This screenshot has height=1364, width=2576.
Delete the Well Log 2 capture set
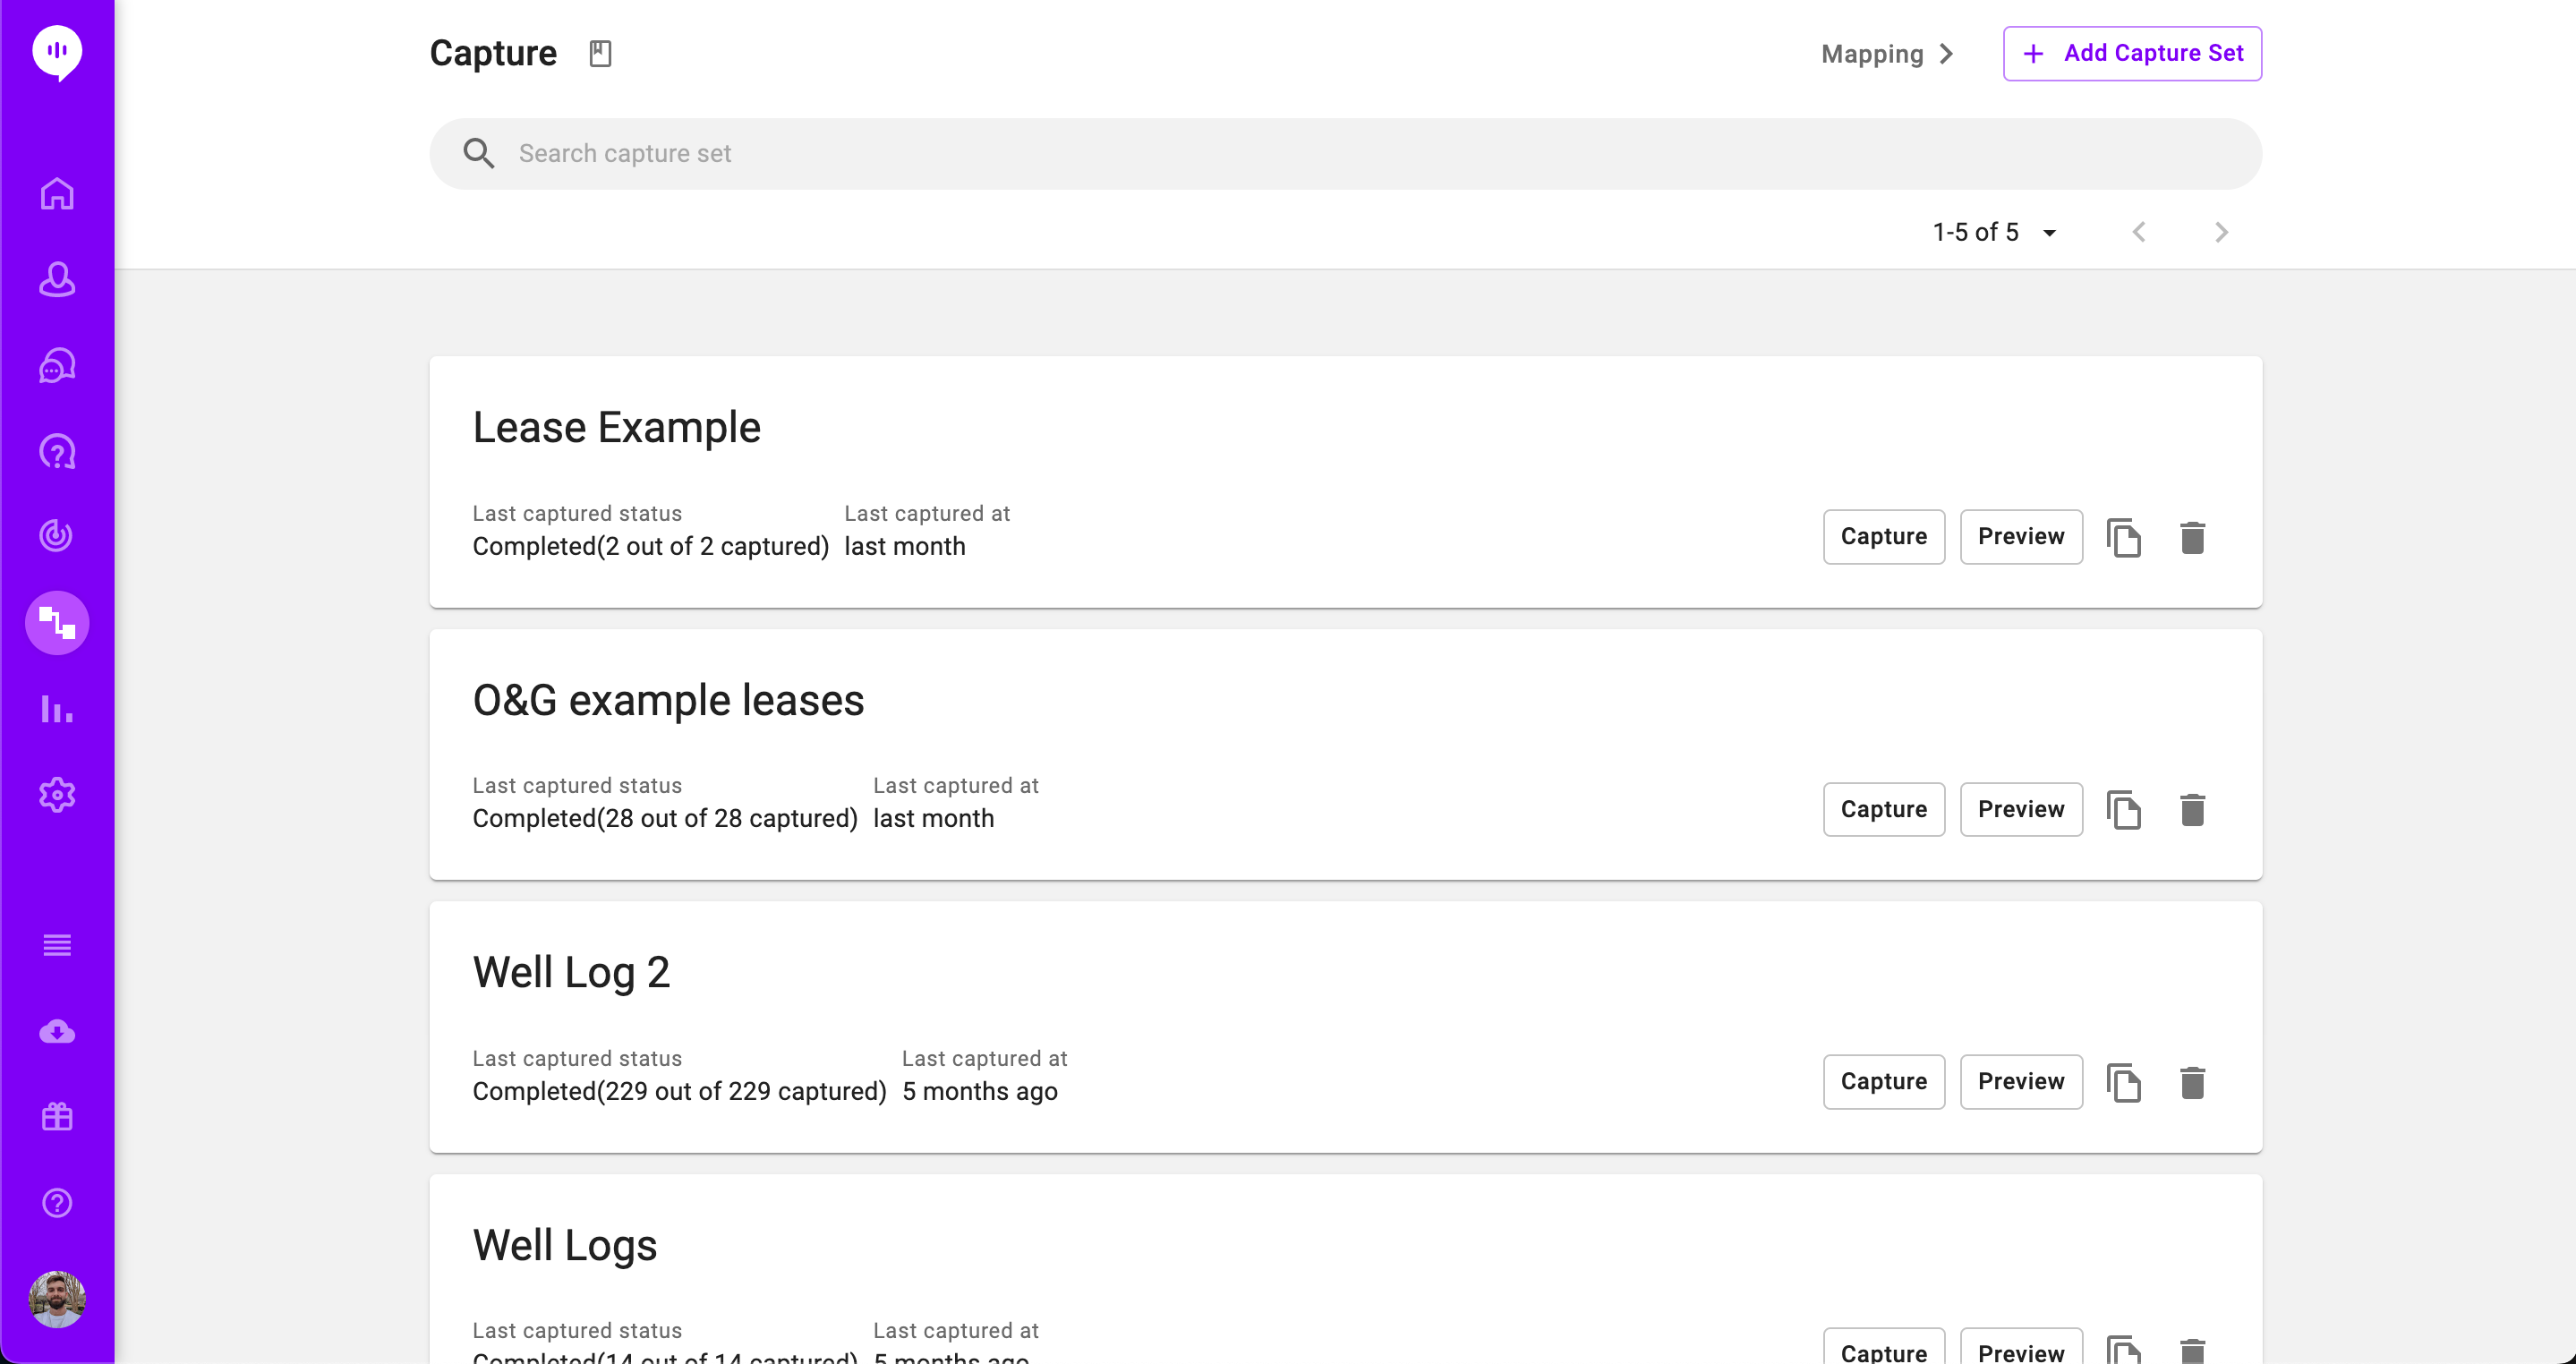[2192, 1082]
